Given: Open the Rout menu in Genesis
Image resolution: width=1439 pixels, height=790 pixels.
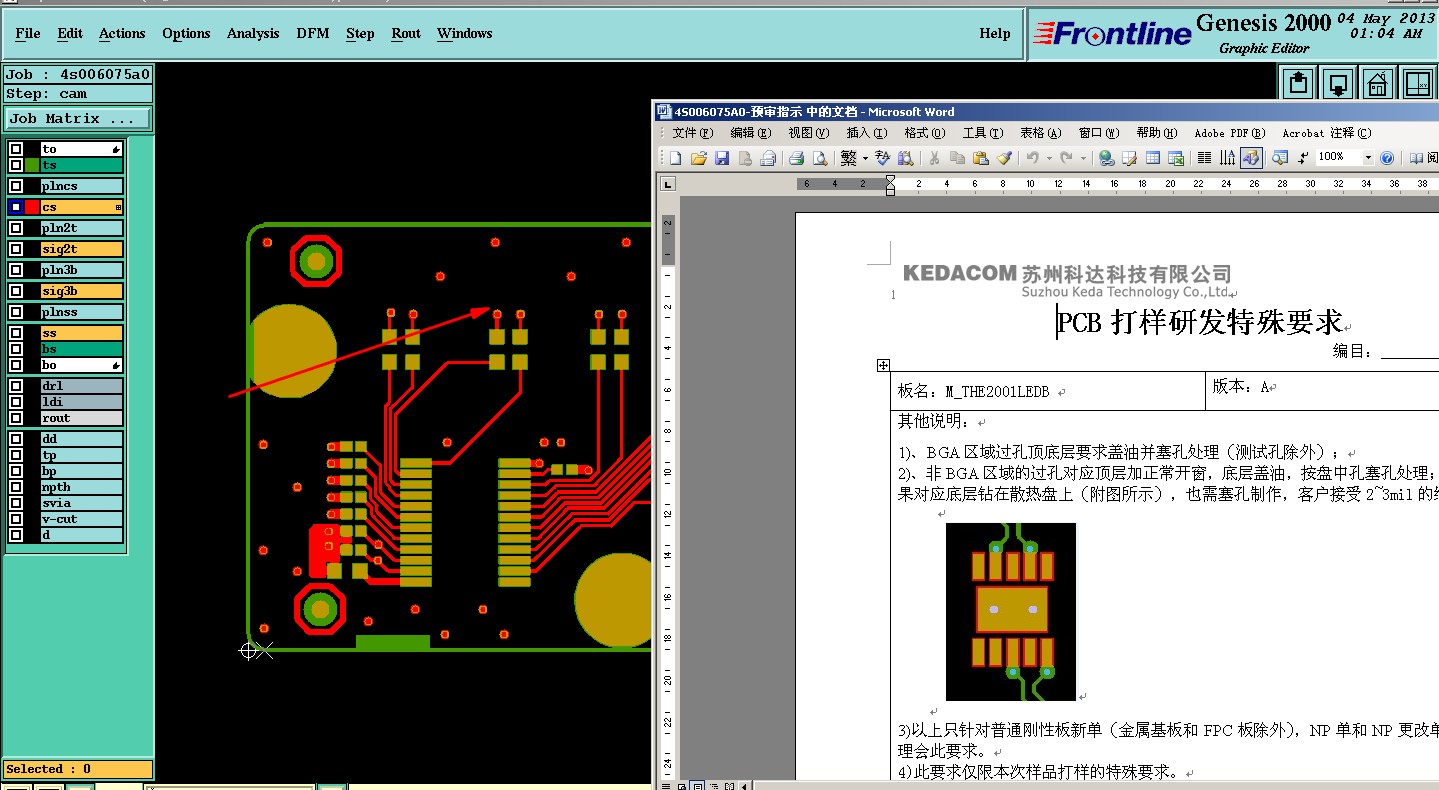Looking at the screenshot, I should [406, 33].
